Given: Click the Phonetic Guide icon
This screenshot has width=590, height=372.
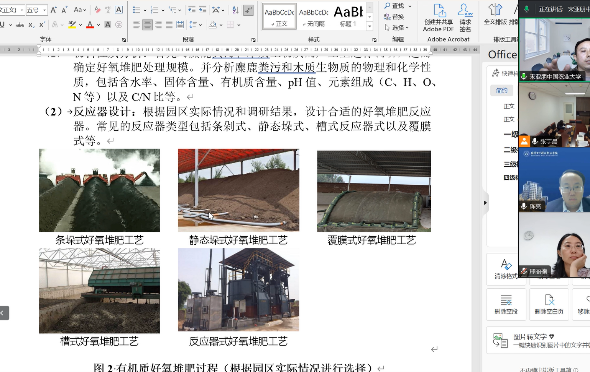Looking at the screenshot, I should pyautogui.click(x=108, y=10).
